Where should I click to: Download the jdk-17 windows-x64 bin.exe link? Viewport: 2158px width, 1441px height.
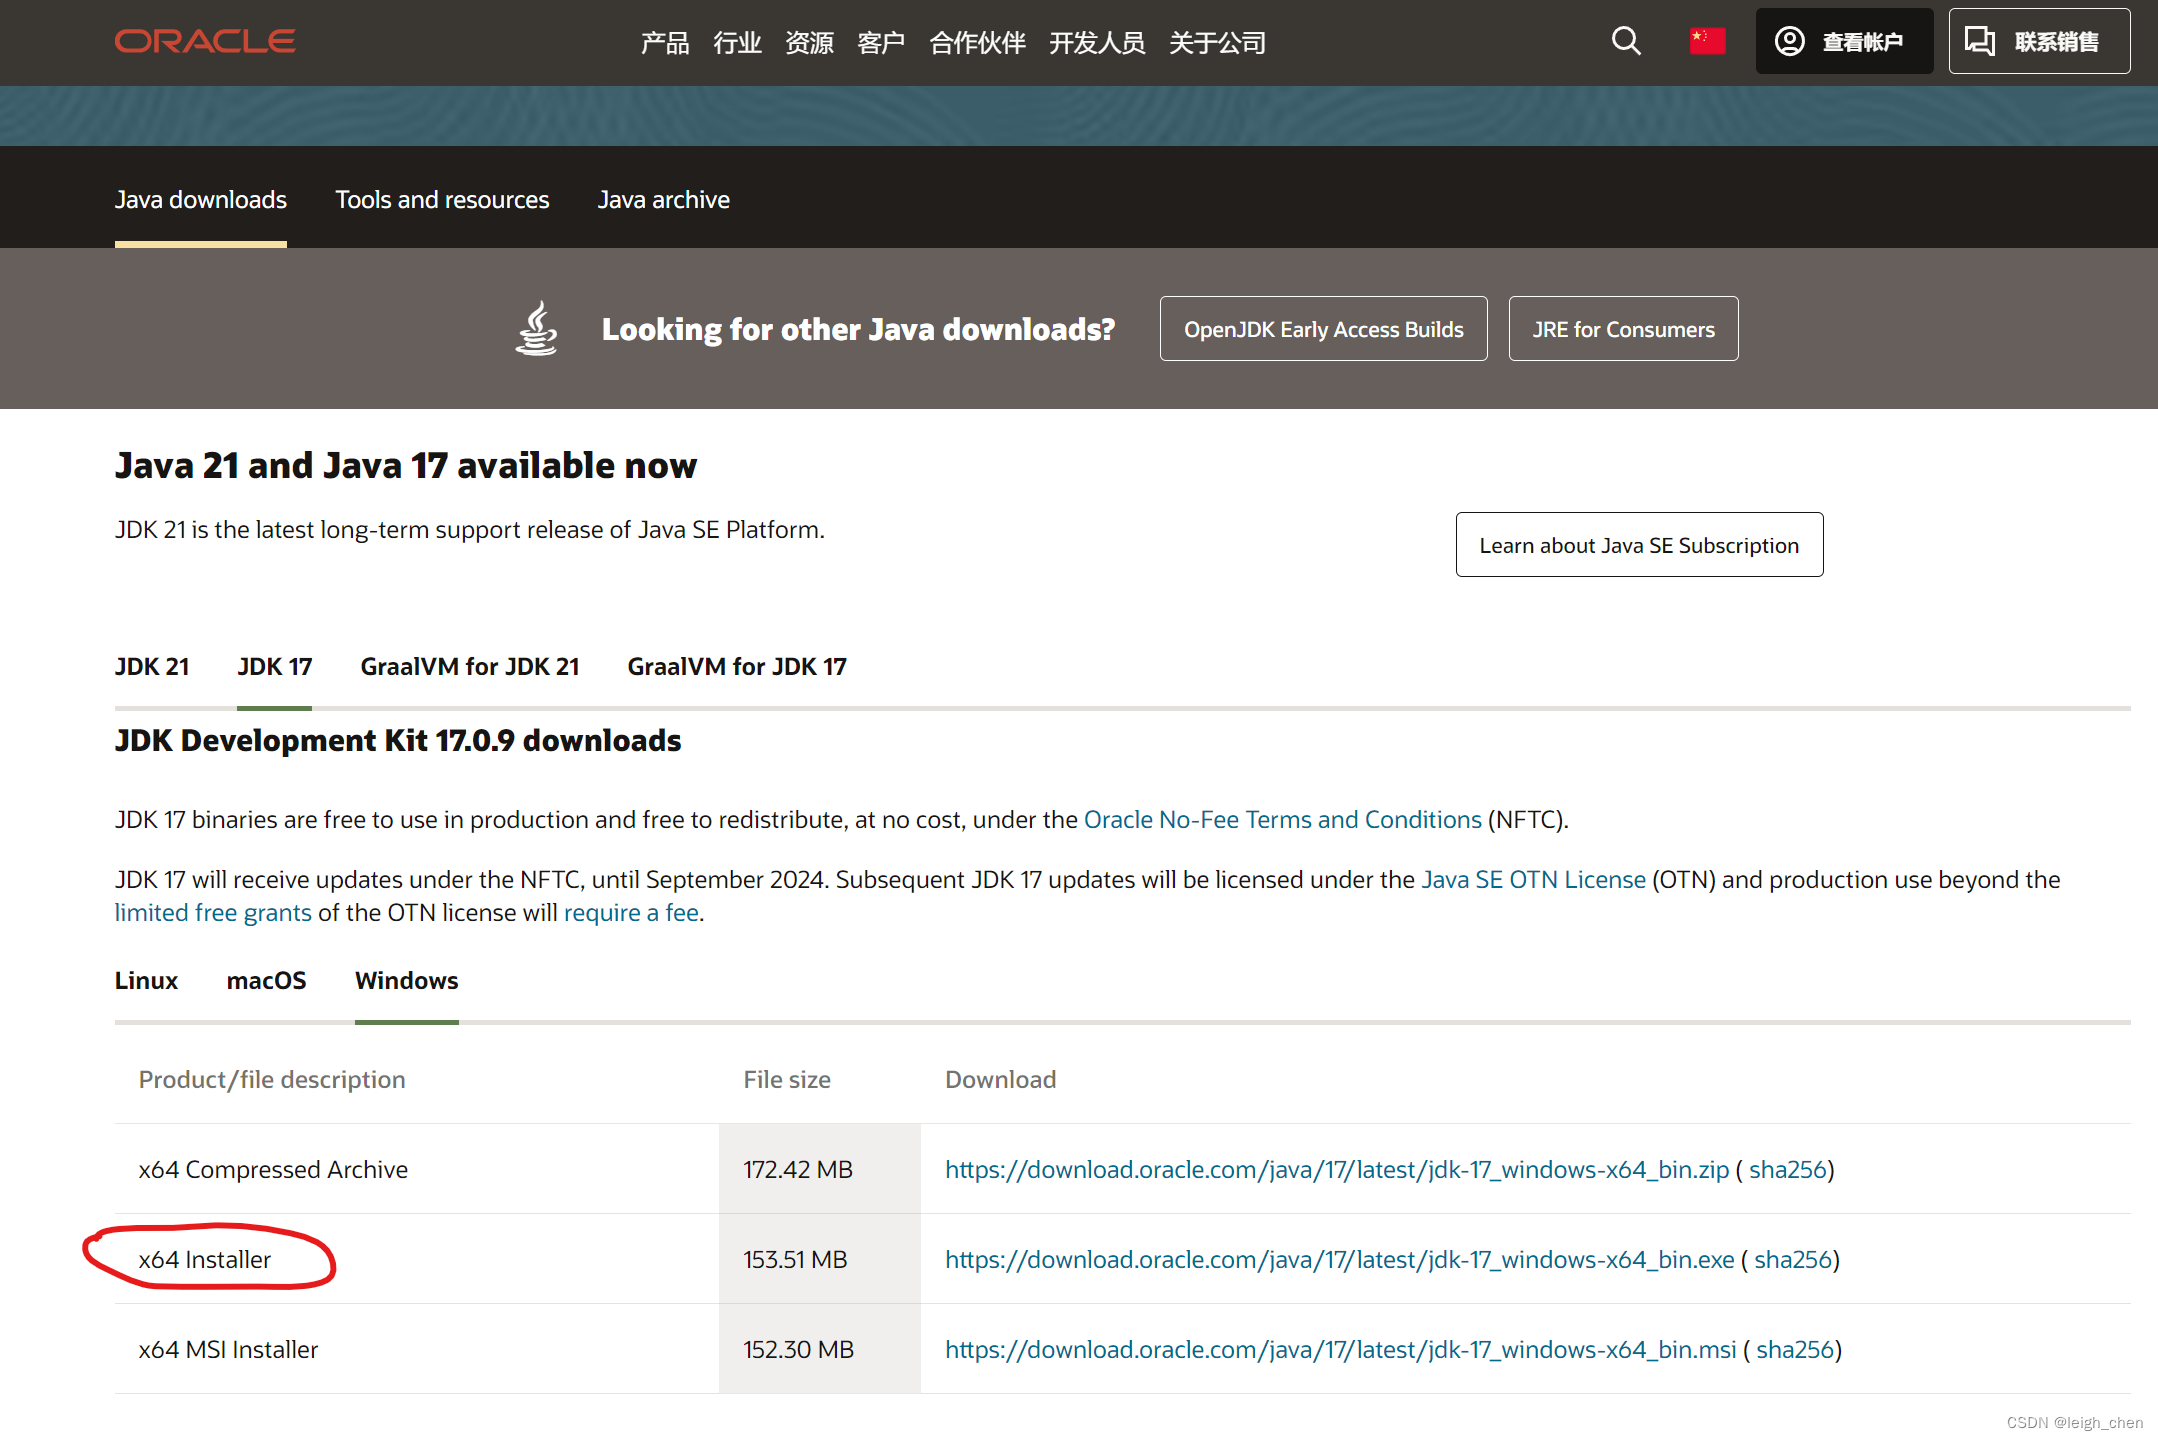point(1340,1259)
